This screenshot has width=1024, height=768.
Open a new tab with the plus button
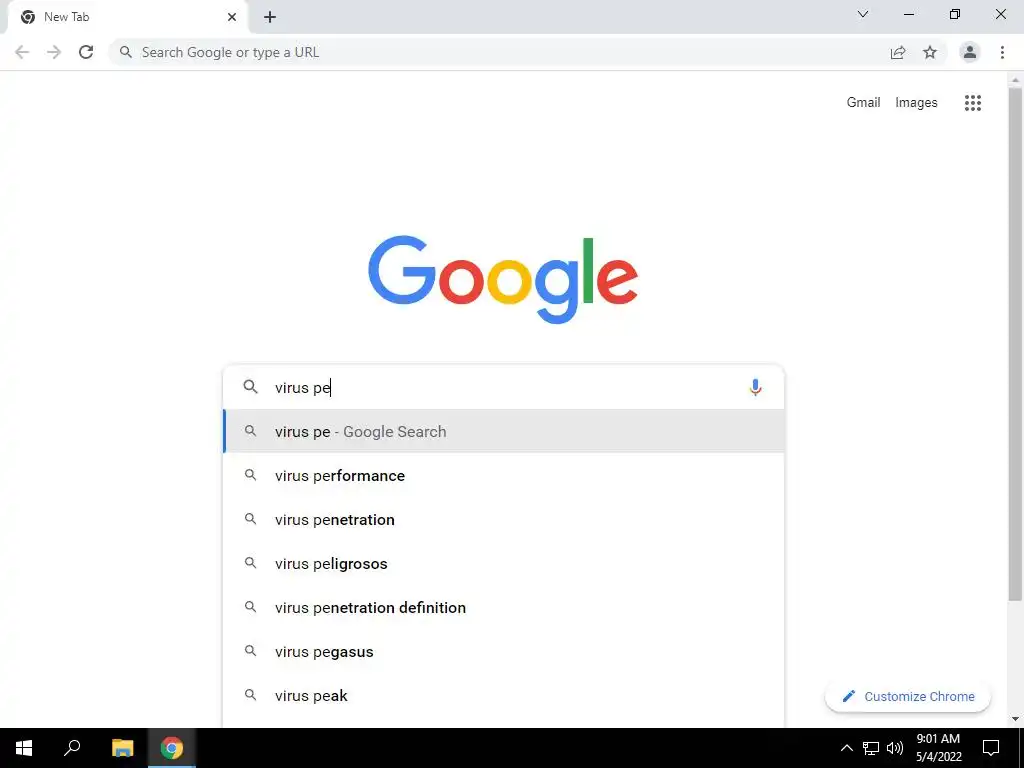tap(270, 17)
